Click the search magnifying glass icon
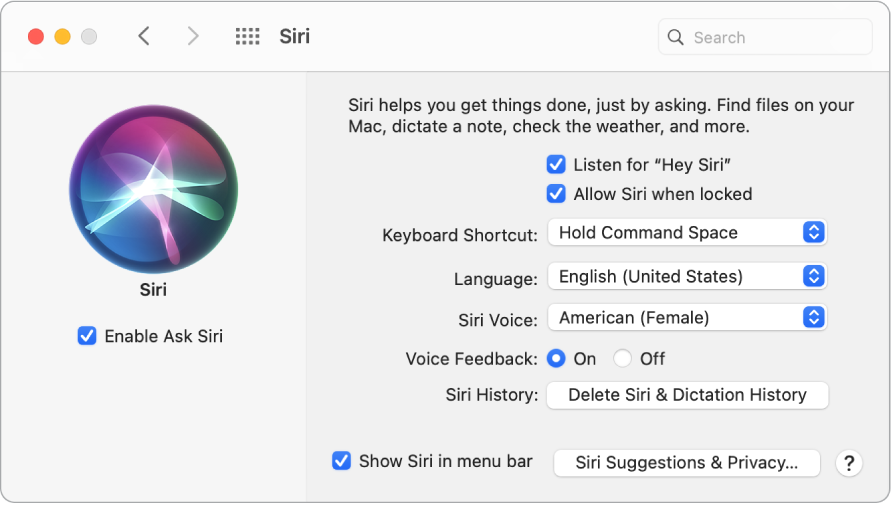The image size is (893, 505). click(x=675, y=38)
